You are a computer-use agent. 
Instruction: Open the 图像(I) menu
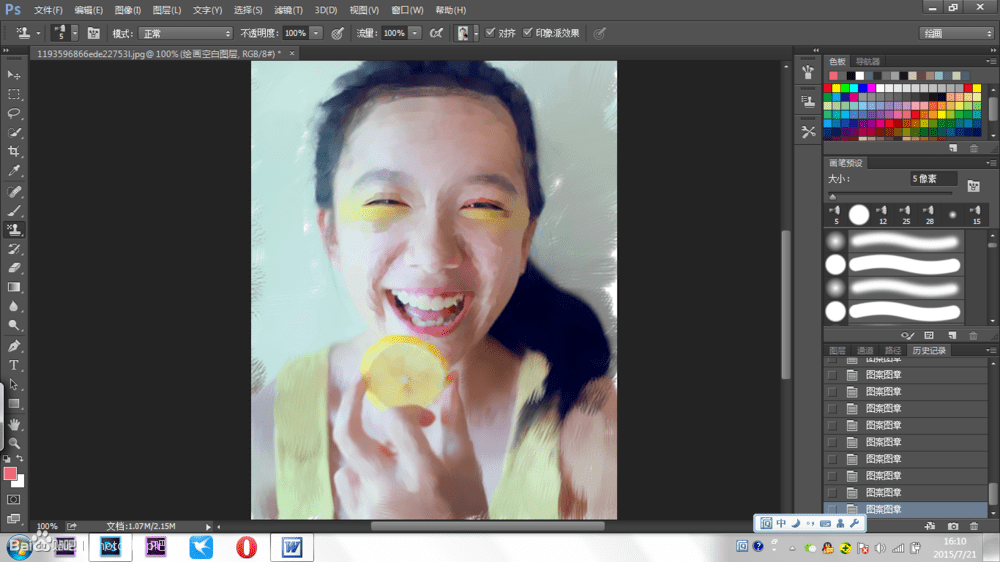(x=128, y=10)
